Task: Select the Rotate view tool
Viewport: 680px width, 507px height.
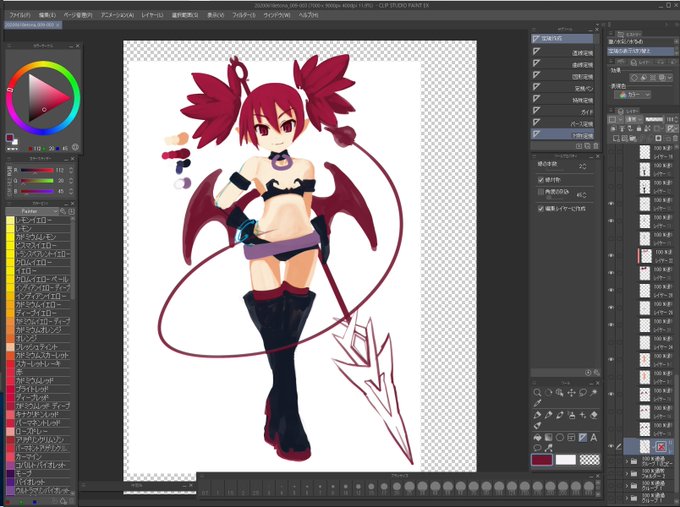Action: point(549,393)
